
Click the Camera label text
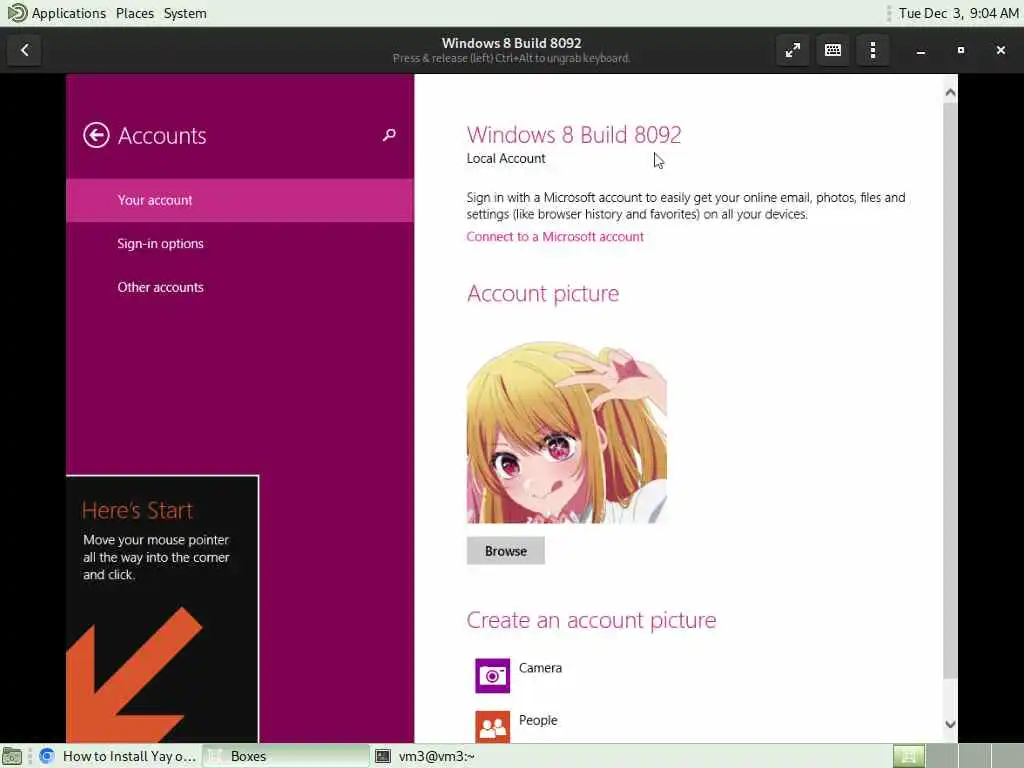tap(540, 668)
